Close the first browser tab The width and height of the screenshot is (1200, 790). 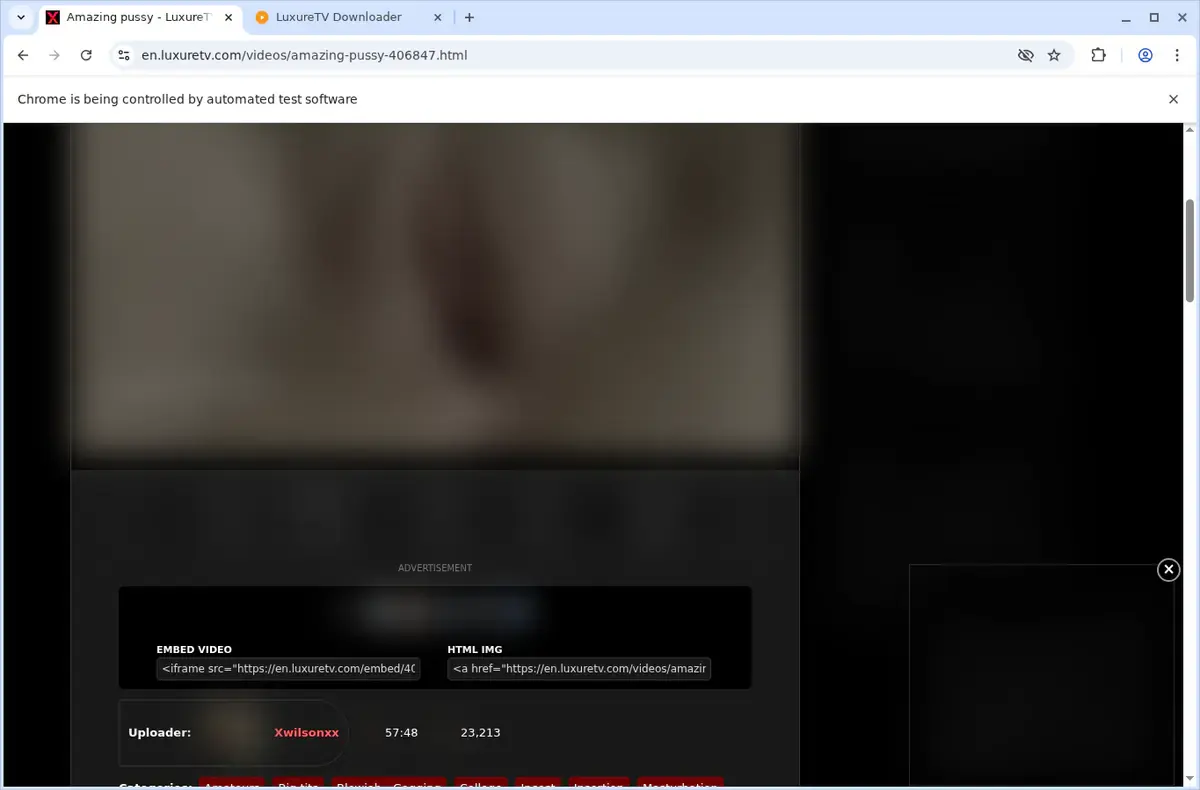[x=228, y=17]
